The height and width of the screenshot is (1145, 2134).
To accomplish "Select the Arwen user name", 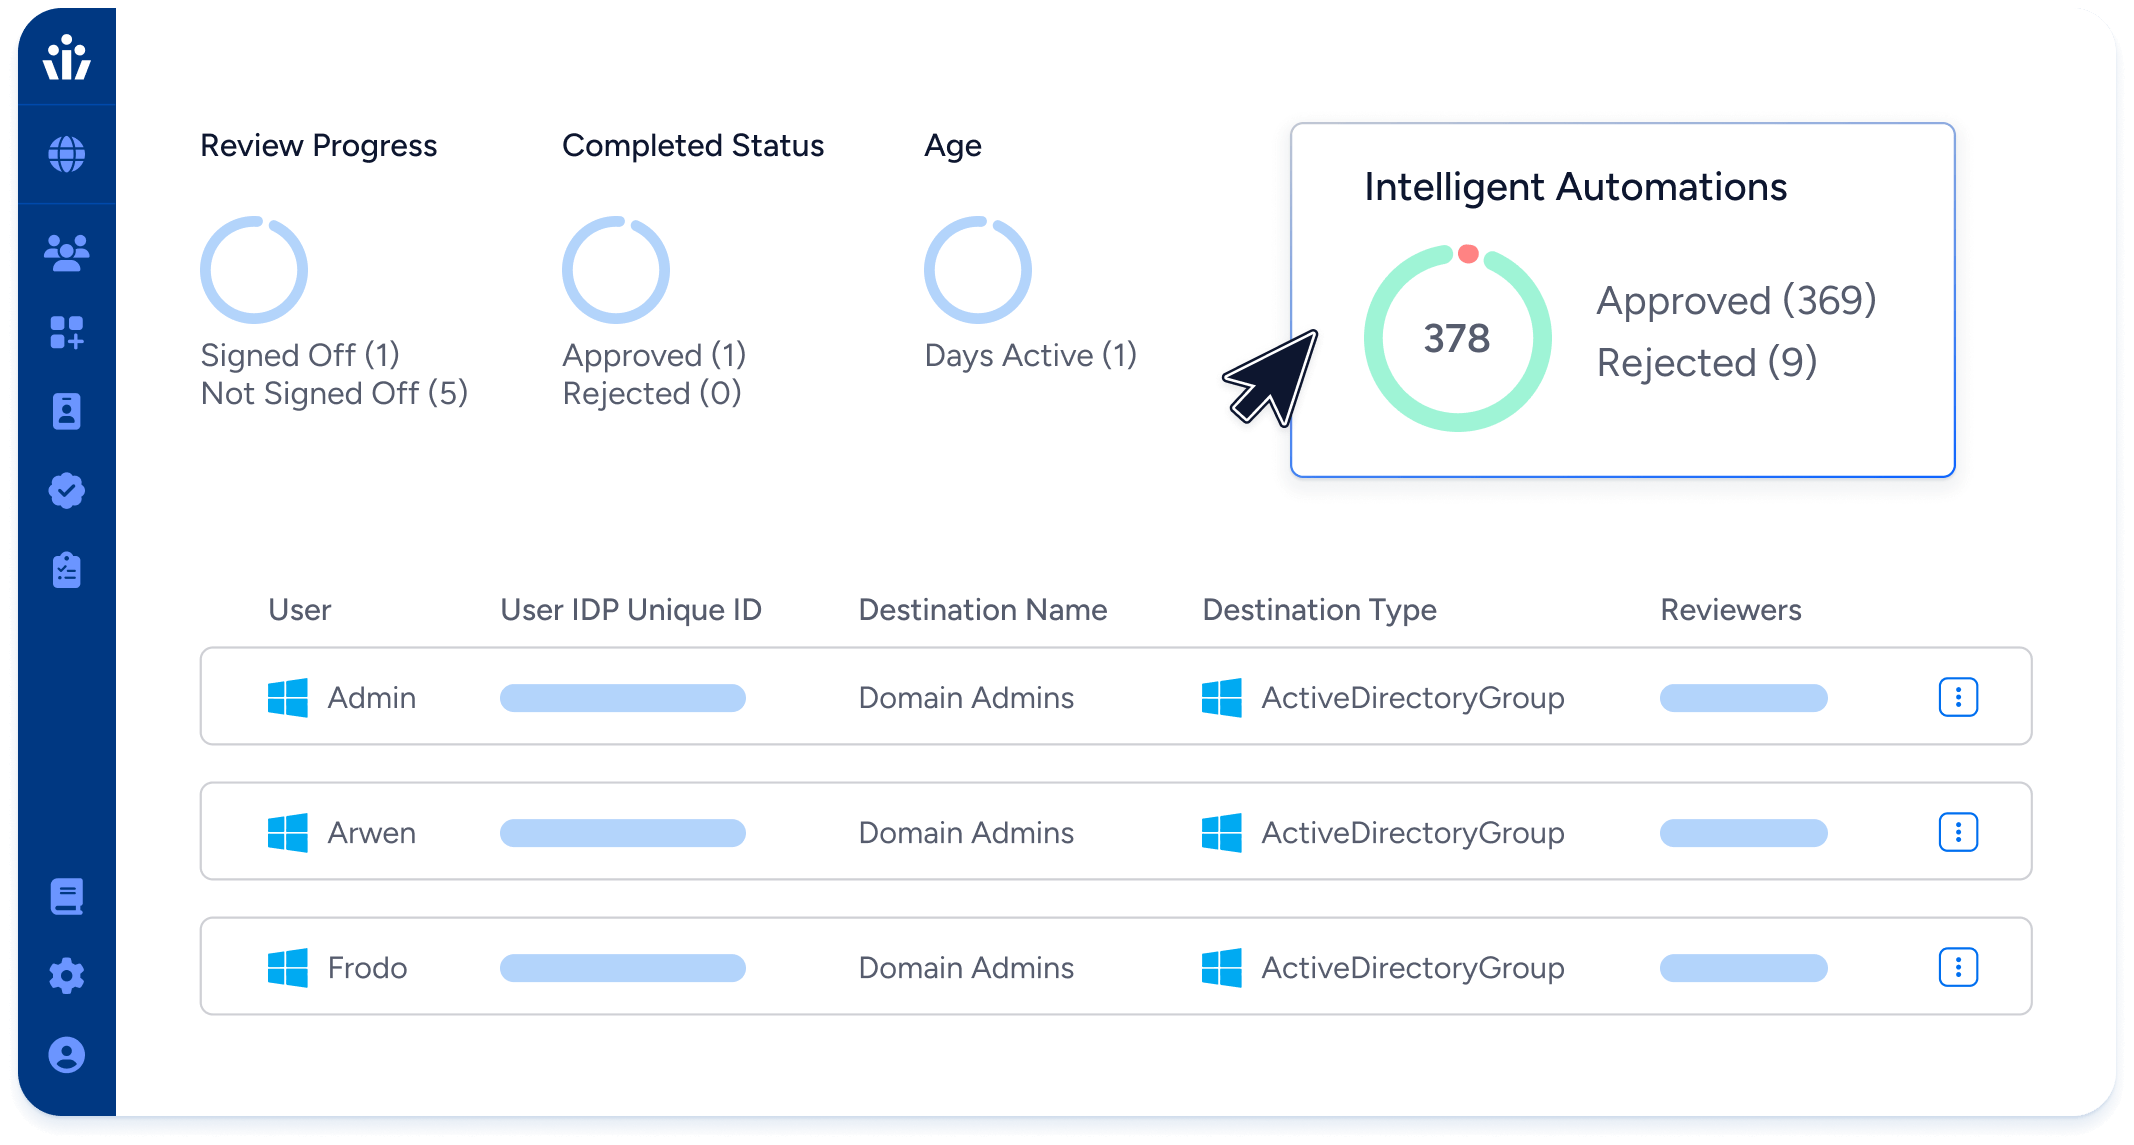I will pyautogui.click(x=372, y=832).
